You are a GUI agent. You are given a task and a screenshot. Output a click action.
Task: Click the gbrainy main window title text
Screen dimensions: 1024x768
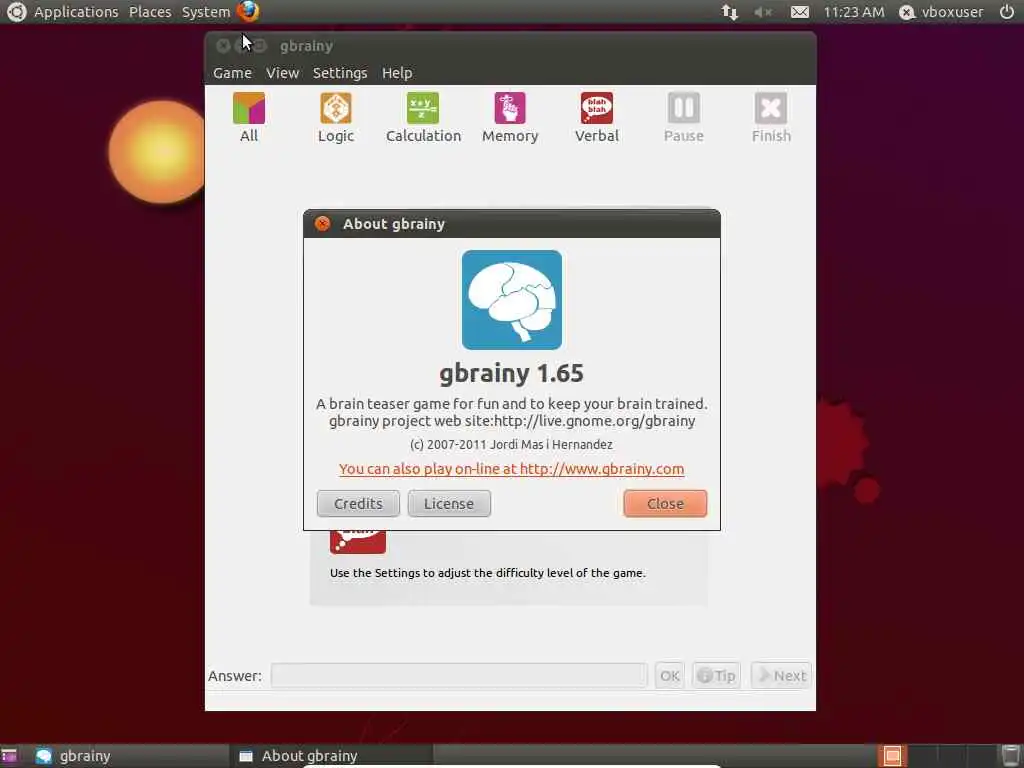[x=306, y=46]
